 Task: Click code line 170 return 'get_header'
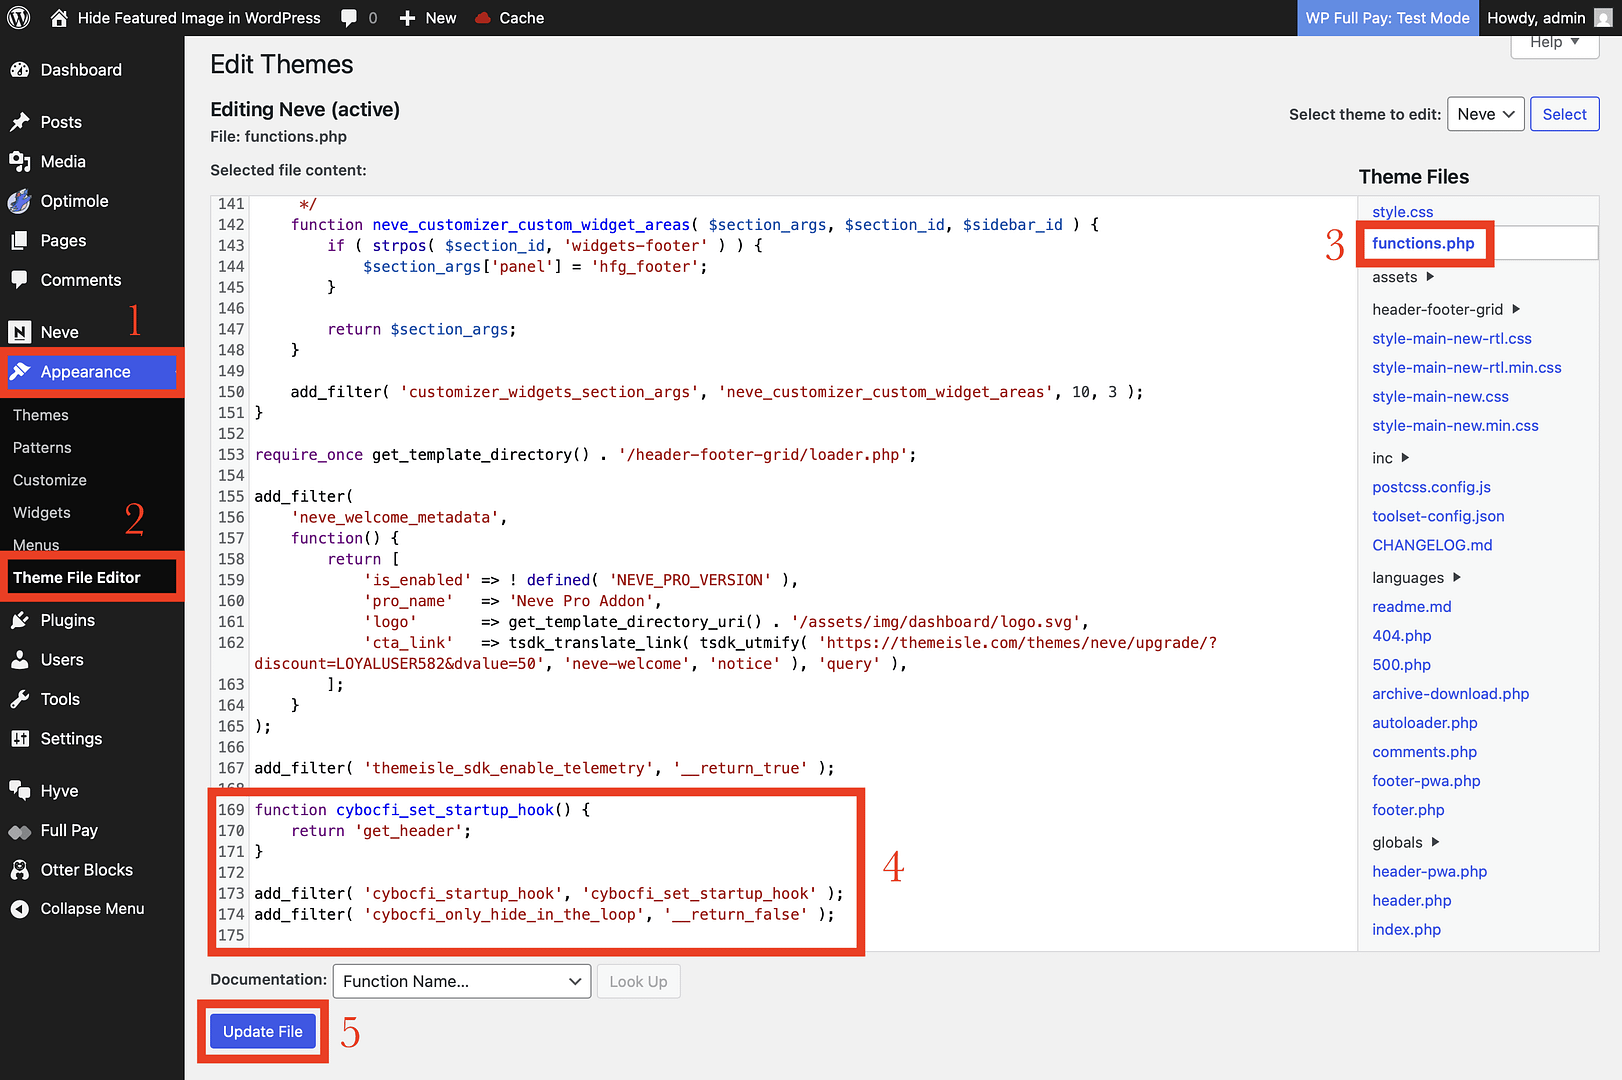click(381, 831)
